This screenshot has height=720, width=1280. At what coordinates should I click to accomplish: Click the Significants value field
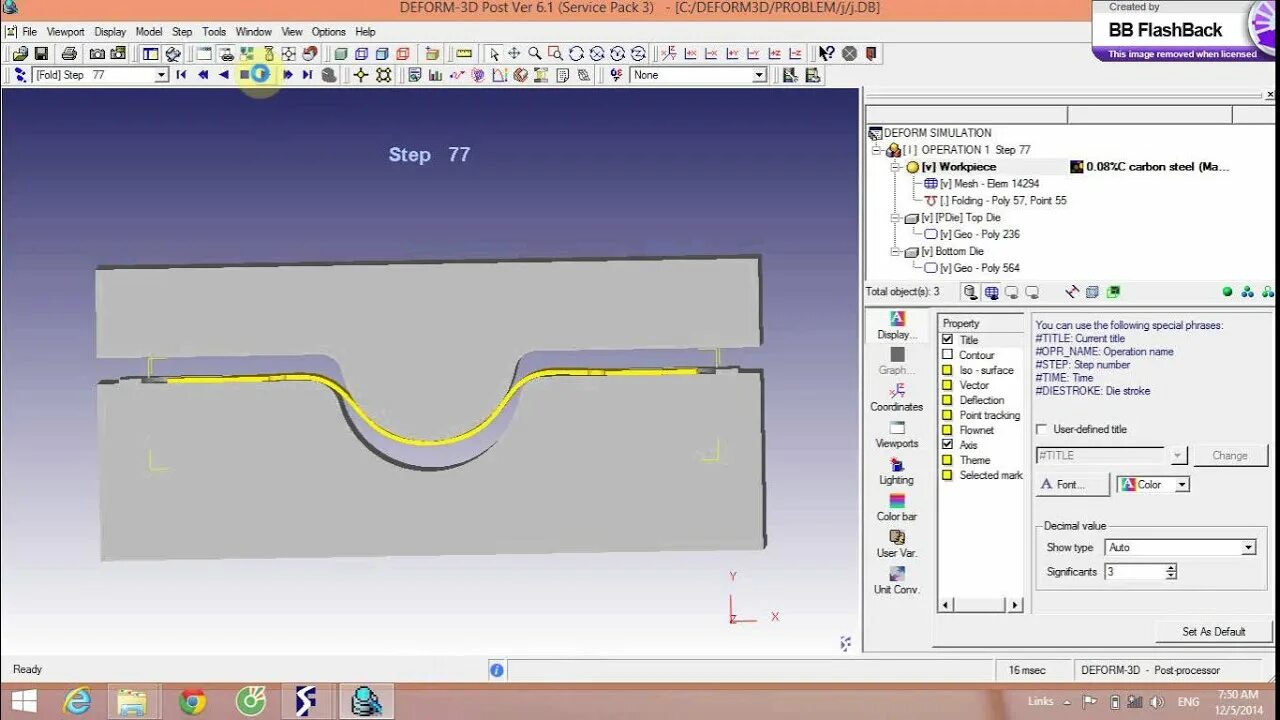(x=1135, y=572)
